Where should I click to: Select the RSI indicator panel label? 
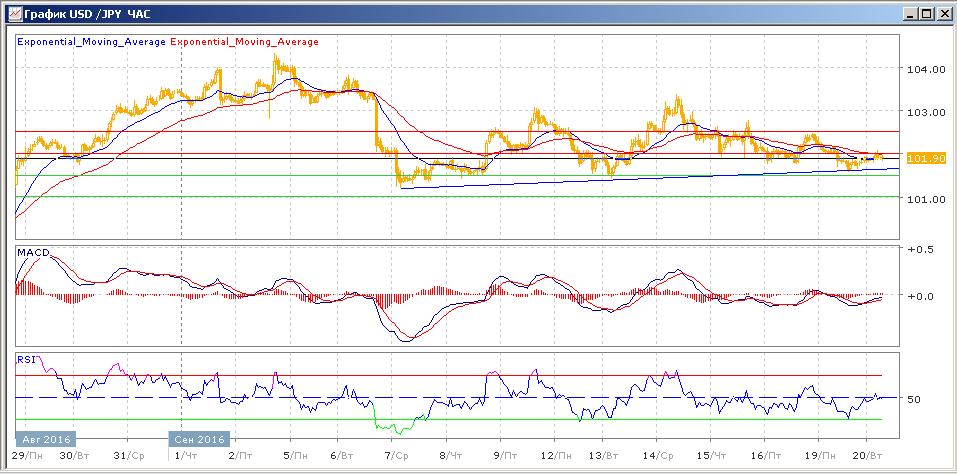pos(26,358)
